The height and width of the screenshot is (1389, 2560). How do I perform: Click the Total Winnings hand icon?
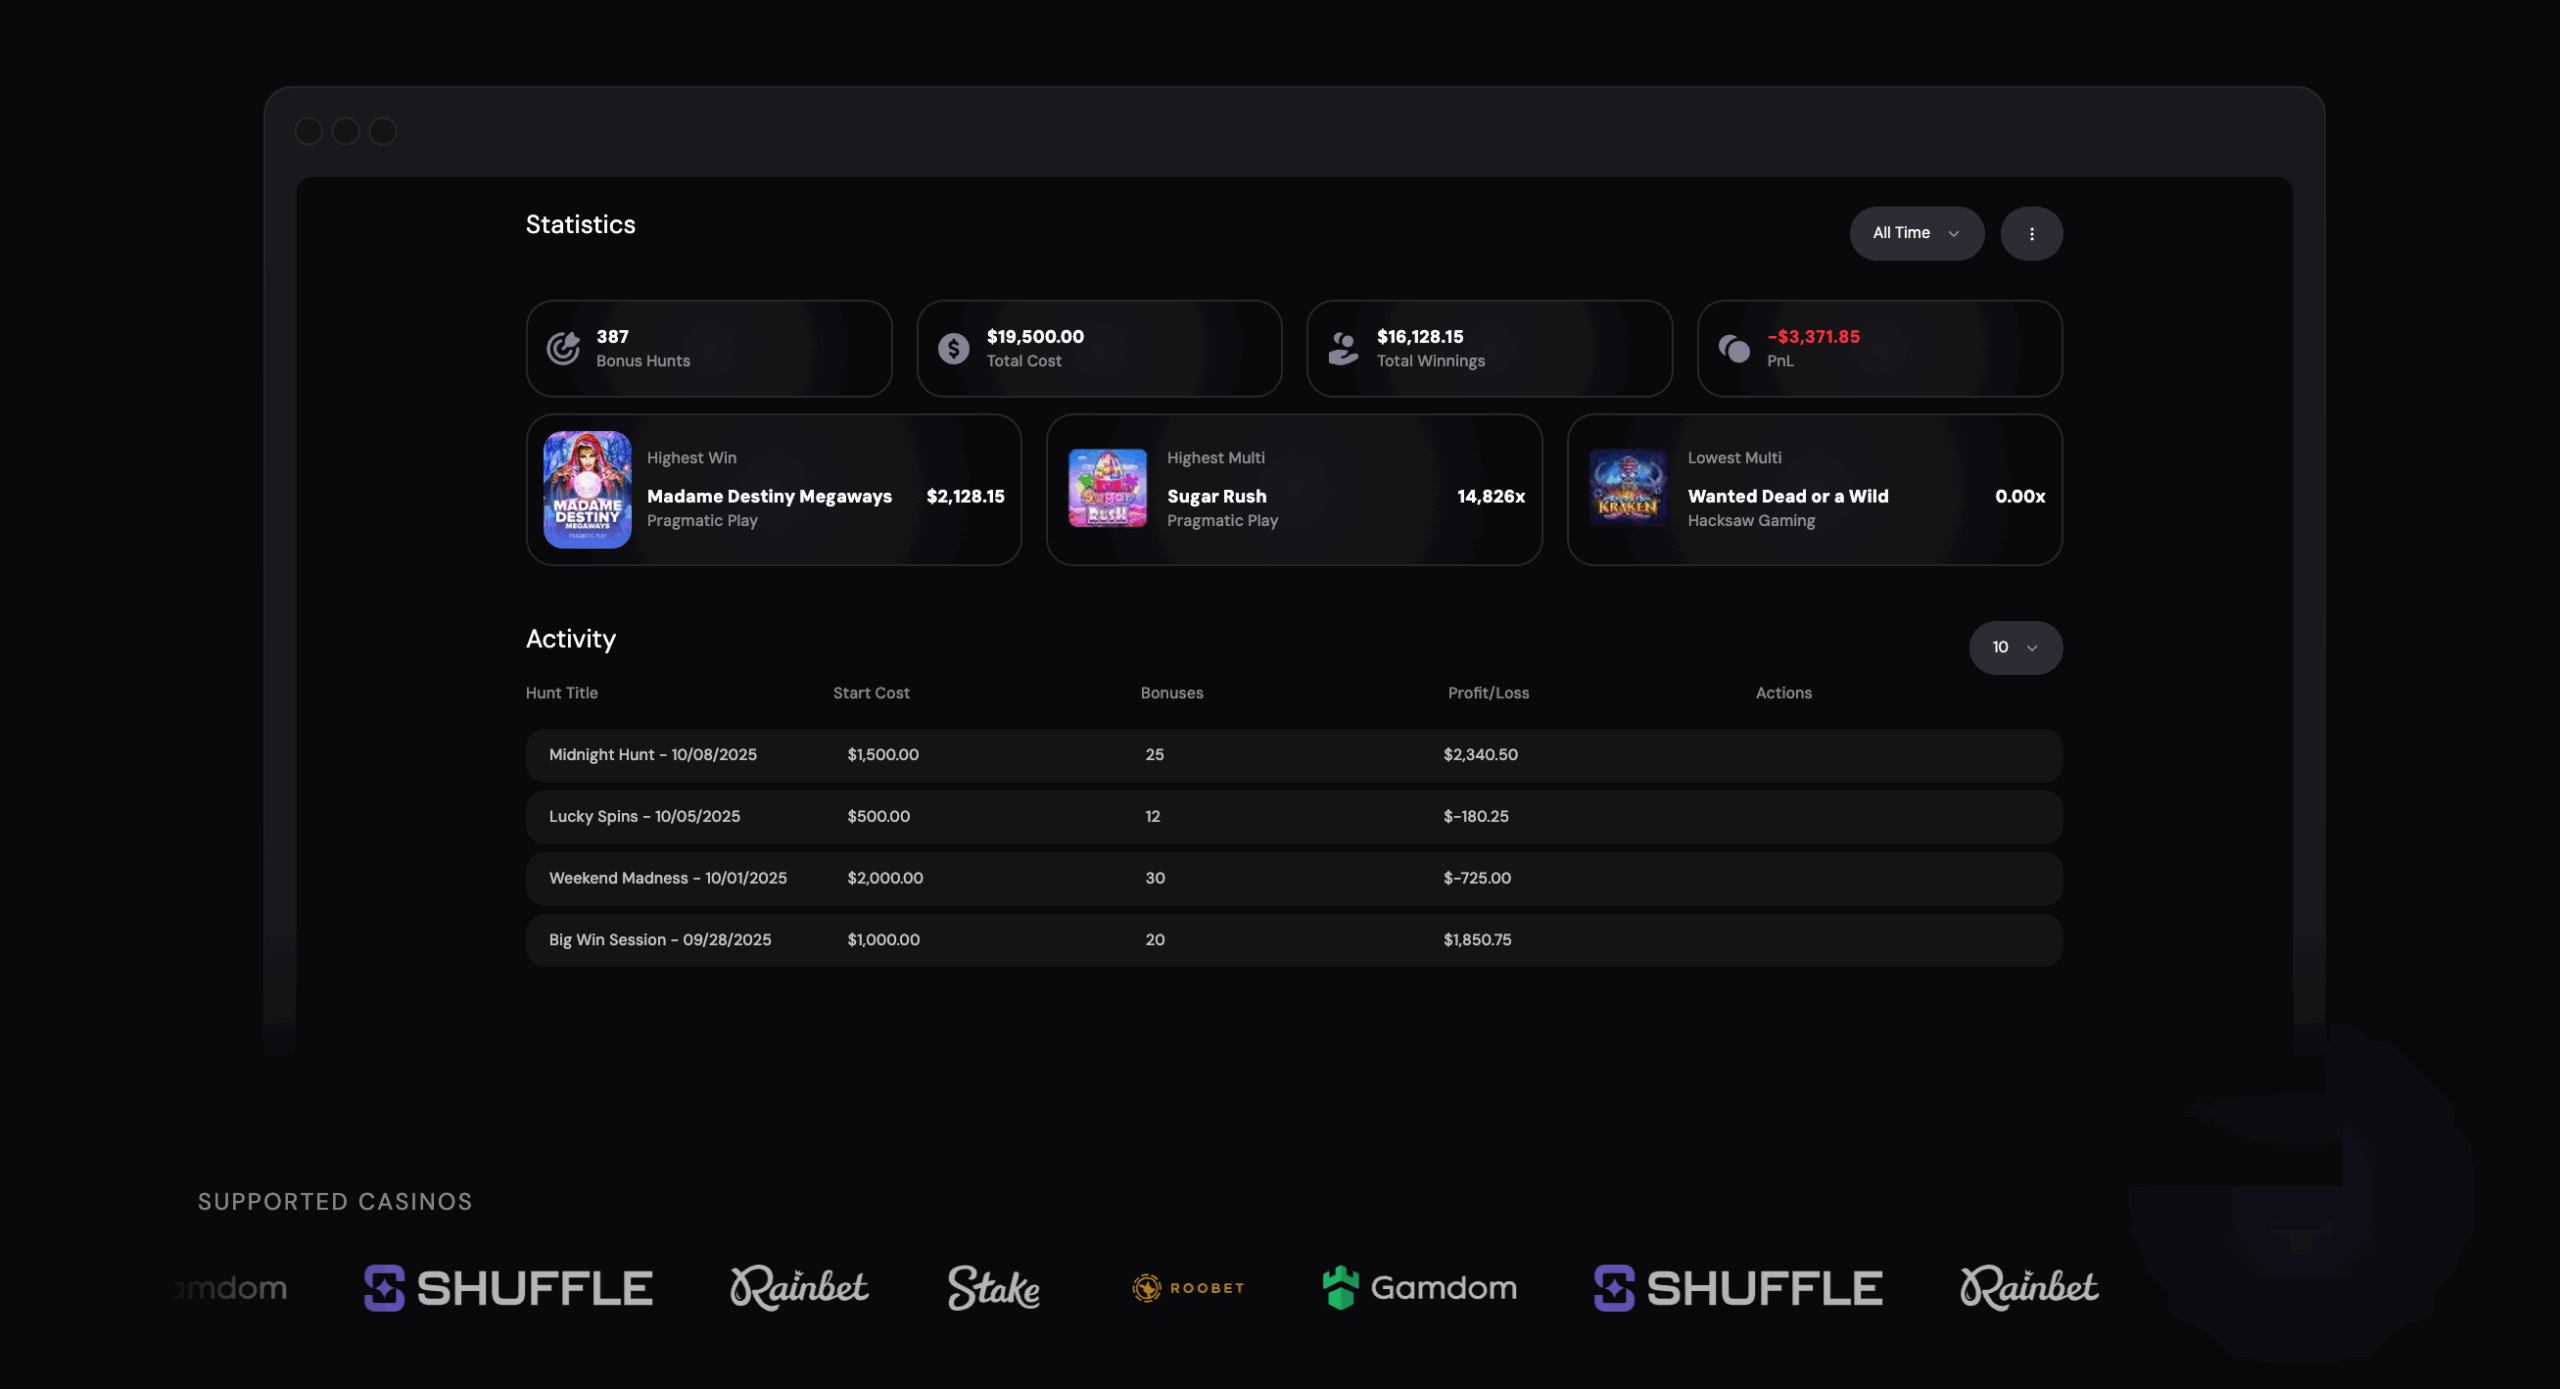[x=1343, y=348]
